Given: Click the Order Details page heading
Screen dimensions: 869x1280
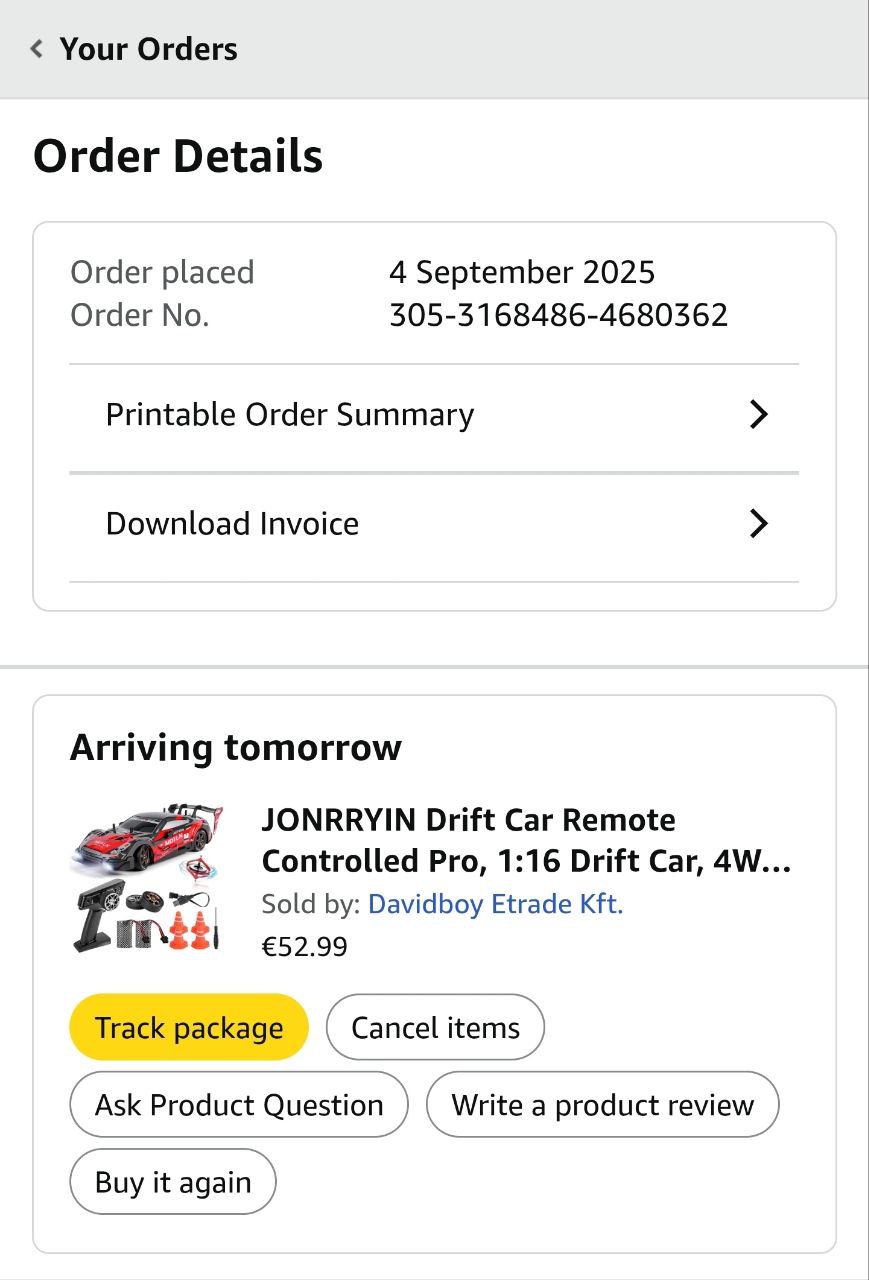Looking at the screenshot, I should click(178, 157).
